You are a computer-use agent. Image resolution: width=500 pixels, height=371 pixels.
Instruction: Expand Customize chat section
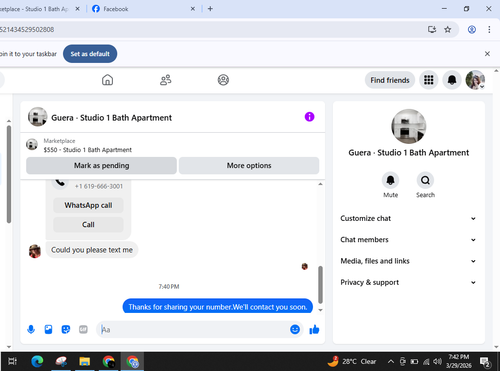(x=408, y=218)
